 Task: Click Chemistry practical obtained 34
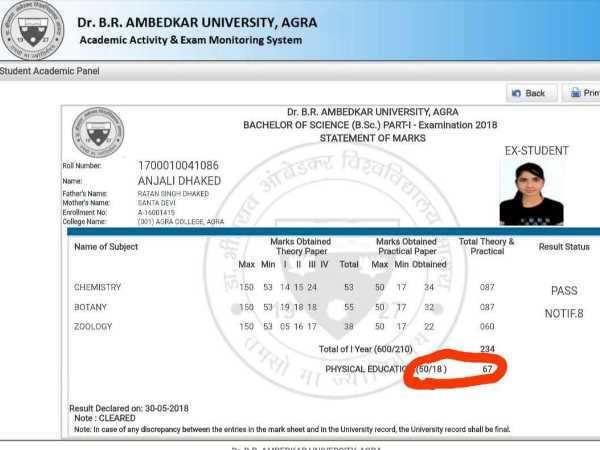[x=429, y=287]
